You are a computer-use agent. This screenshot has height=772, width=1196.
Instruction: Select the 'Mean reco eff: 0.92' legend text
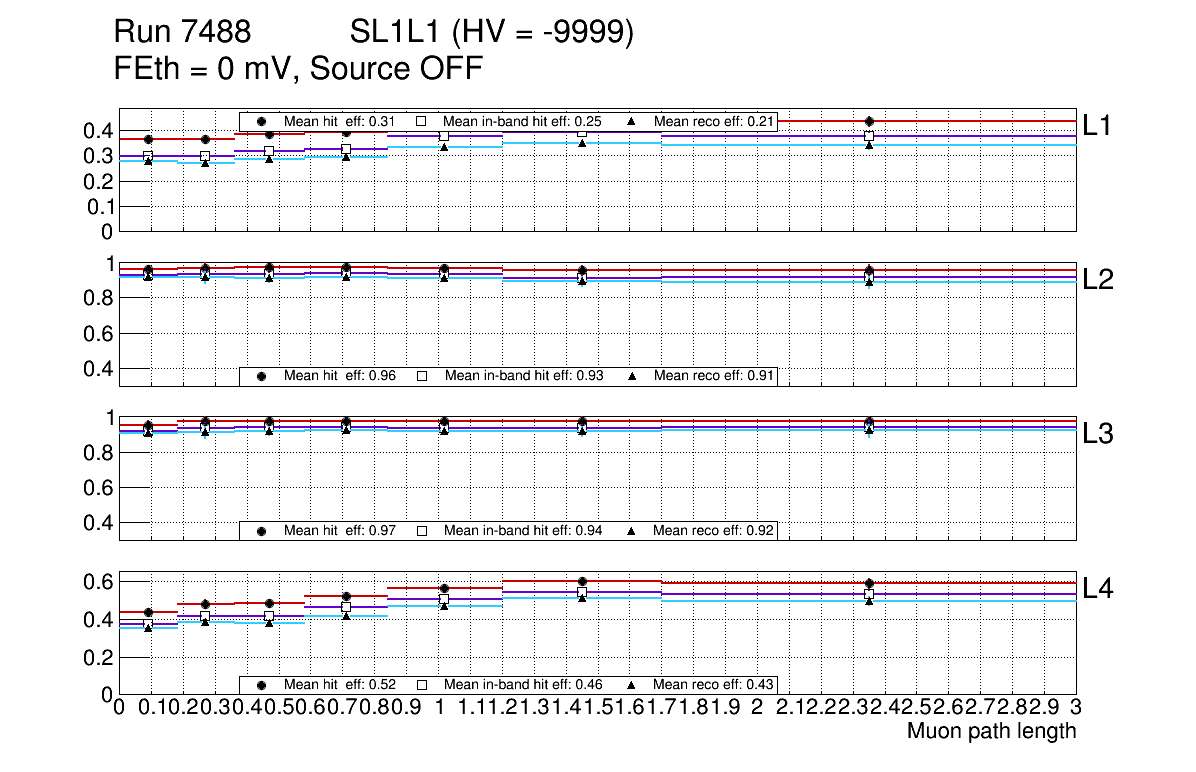point(714,530)
